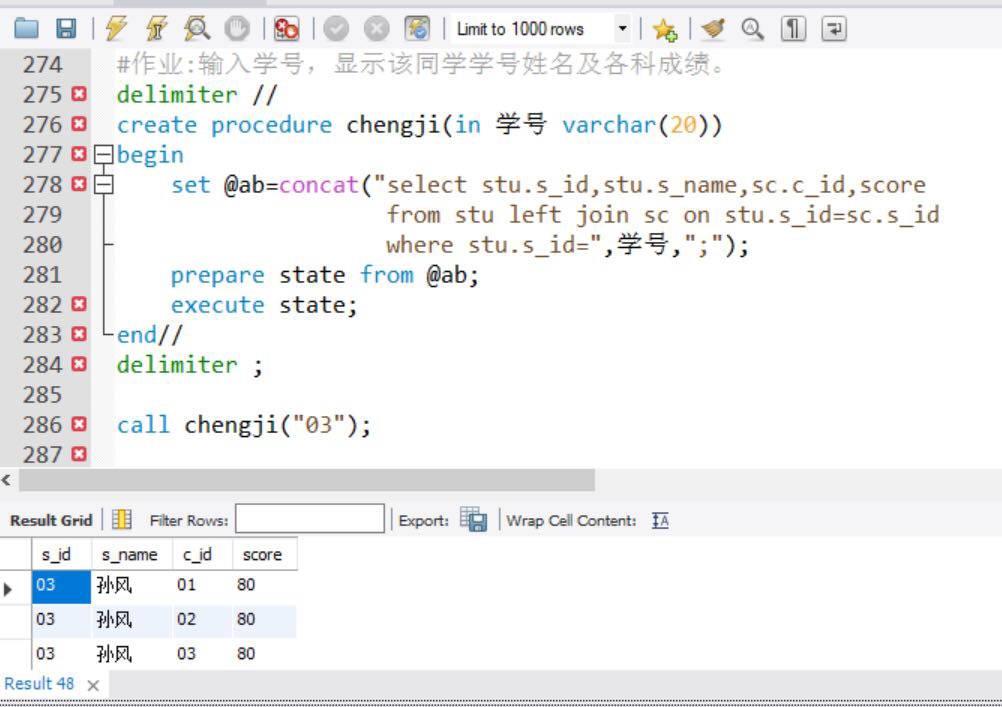The height and width of the screenshot is (707, 1002).
Task: Click error marker on line 284
Action: coord(79,364)
